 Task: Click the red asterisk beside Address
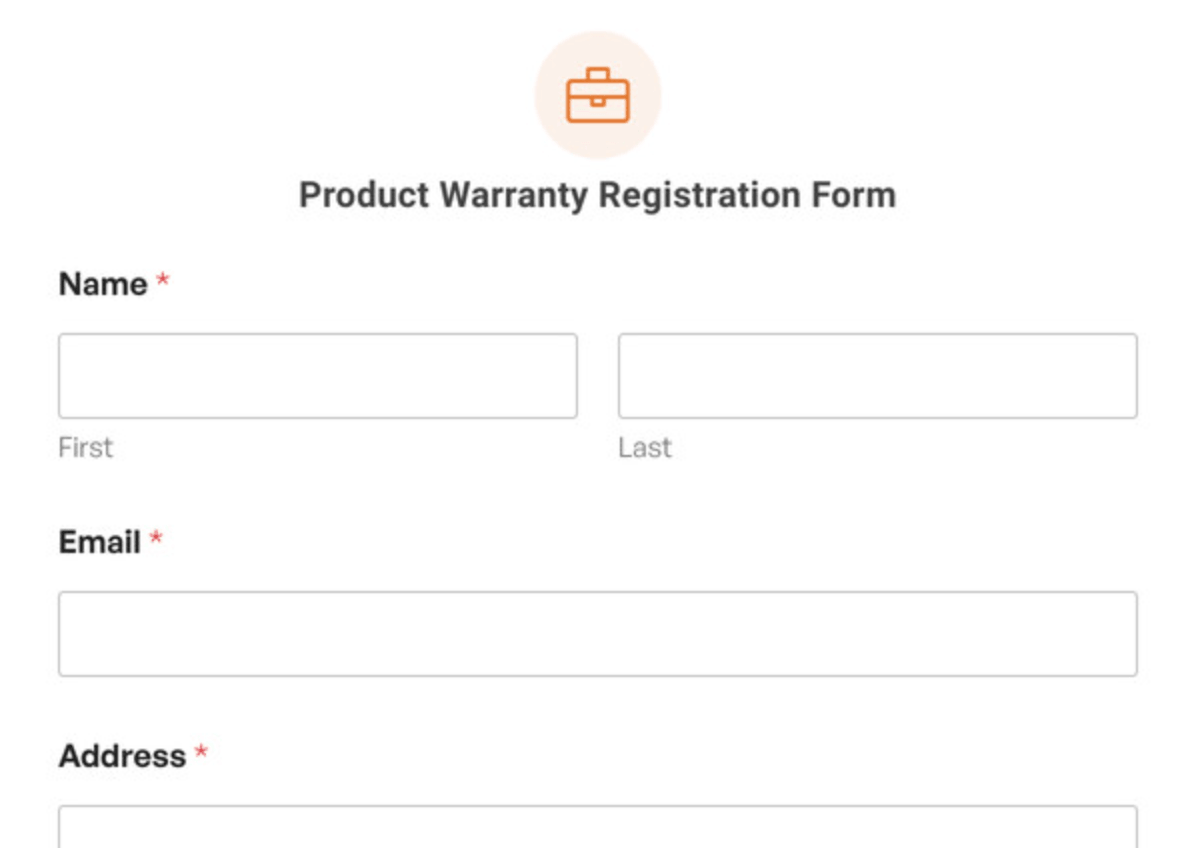click(201, 752)
